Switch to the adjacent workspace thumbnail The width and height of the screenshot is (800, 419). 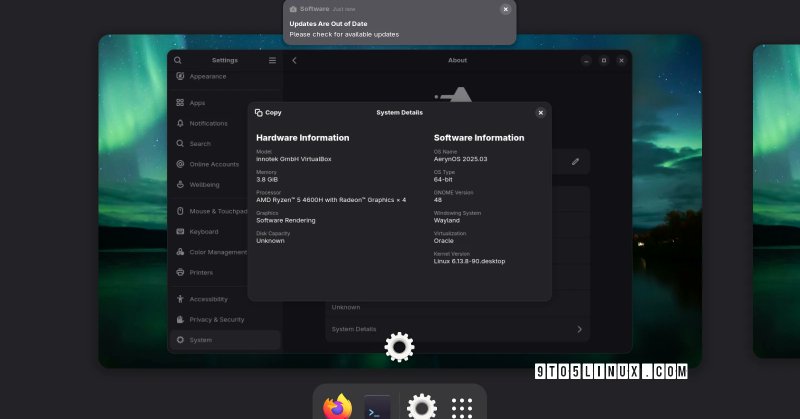tap(776, 202)
